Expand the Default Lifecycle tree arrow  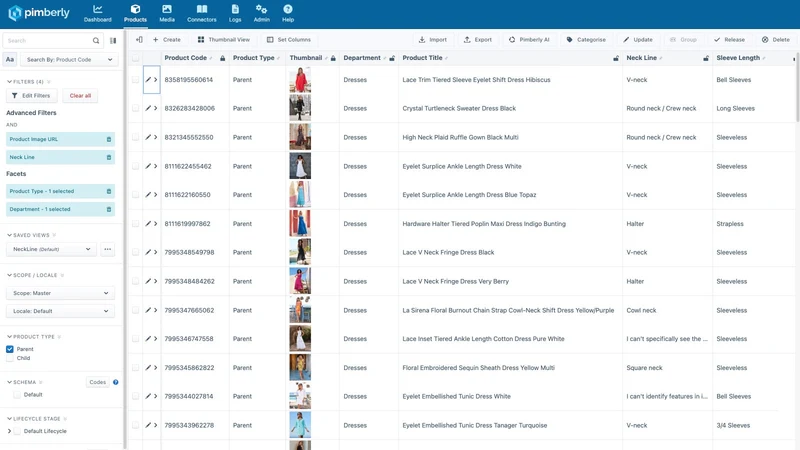(x=9, y=431)
